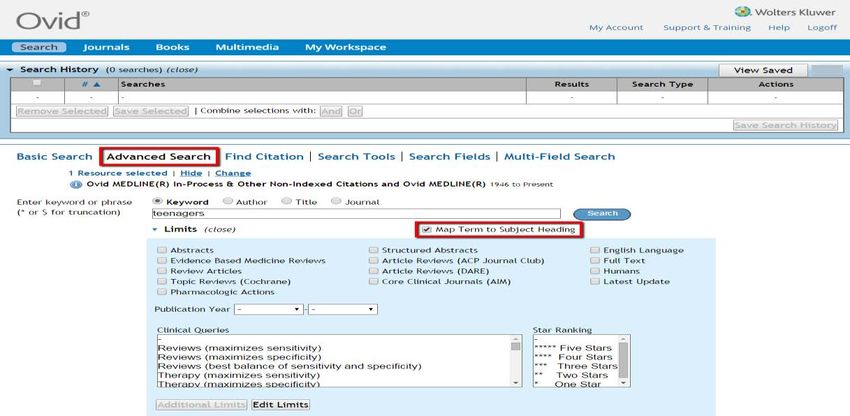Image resolution: width=850 pixels, height=416 pixels.
Task: Open the Search tab
Action: coord(38,47)
